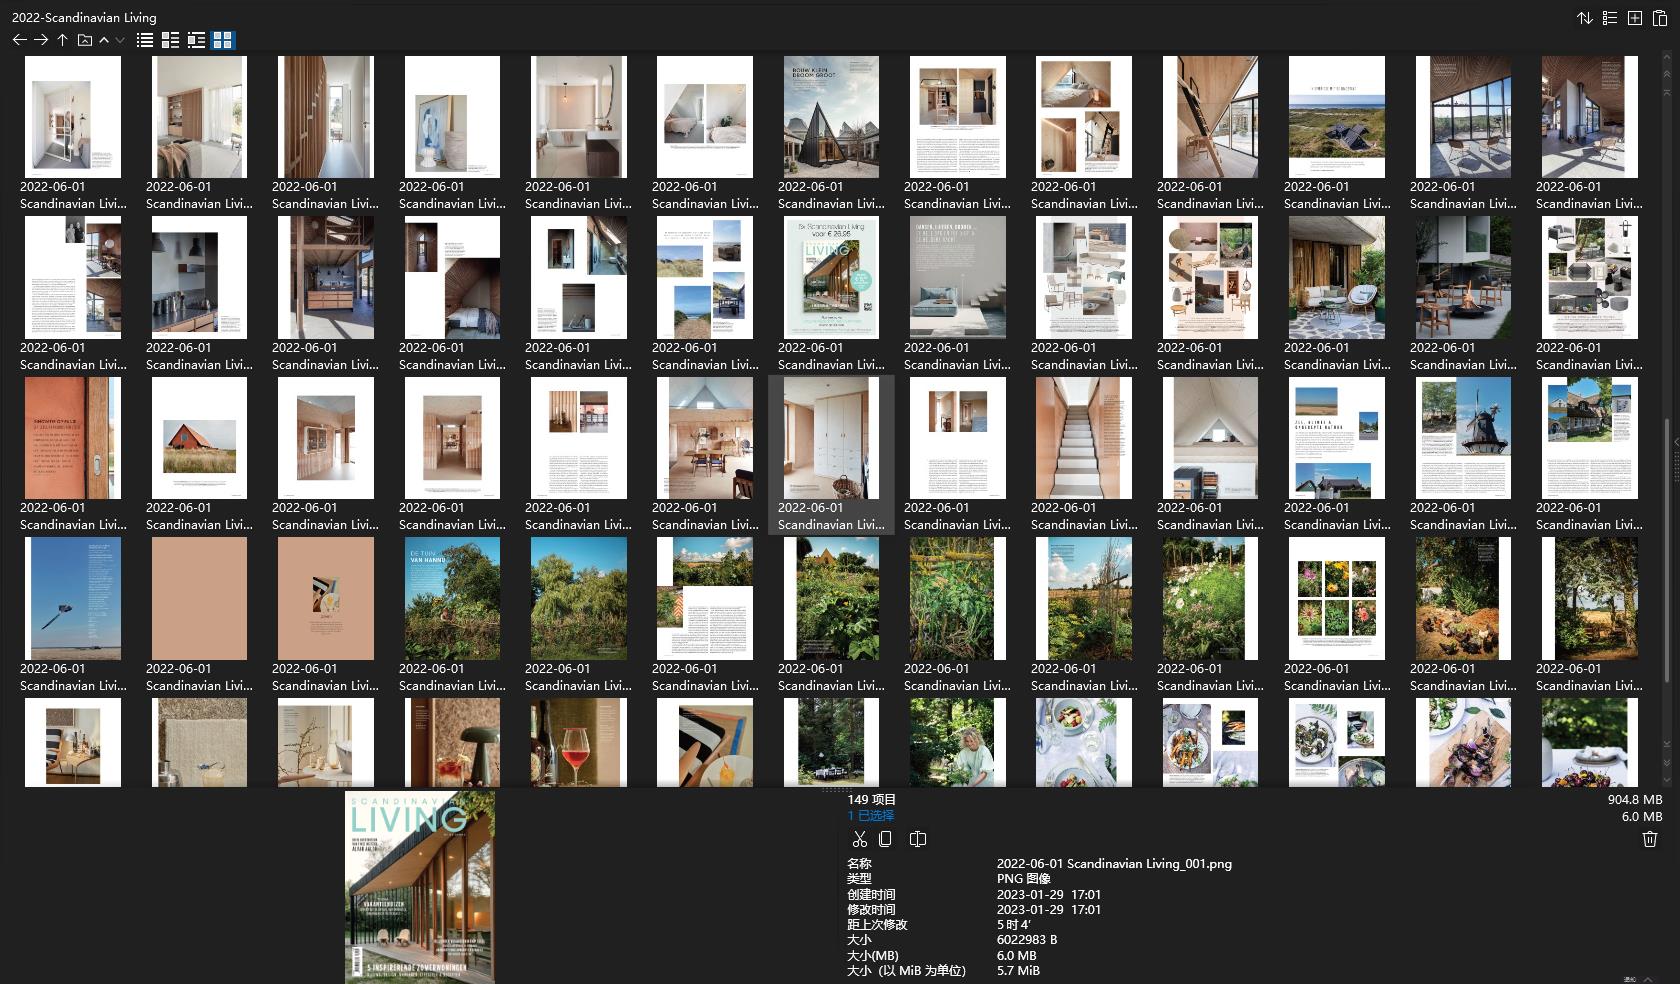Screen dimensions: 1680x984
Task: Enable details view layout
Action: pos(171,40)
